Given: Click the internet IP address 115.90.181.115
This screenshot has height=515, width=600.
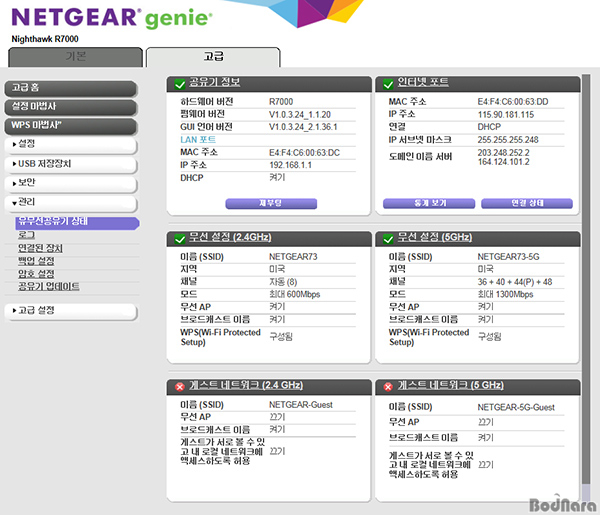Looking at the screenshot, I should [x=505, y=114].
